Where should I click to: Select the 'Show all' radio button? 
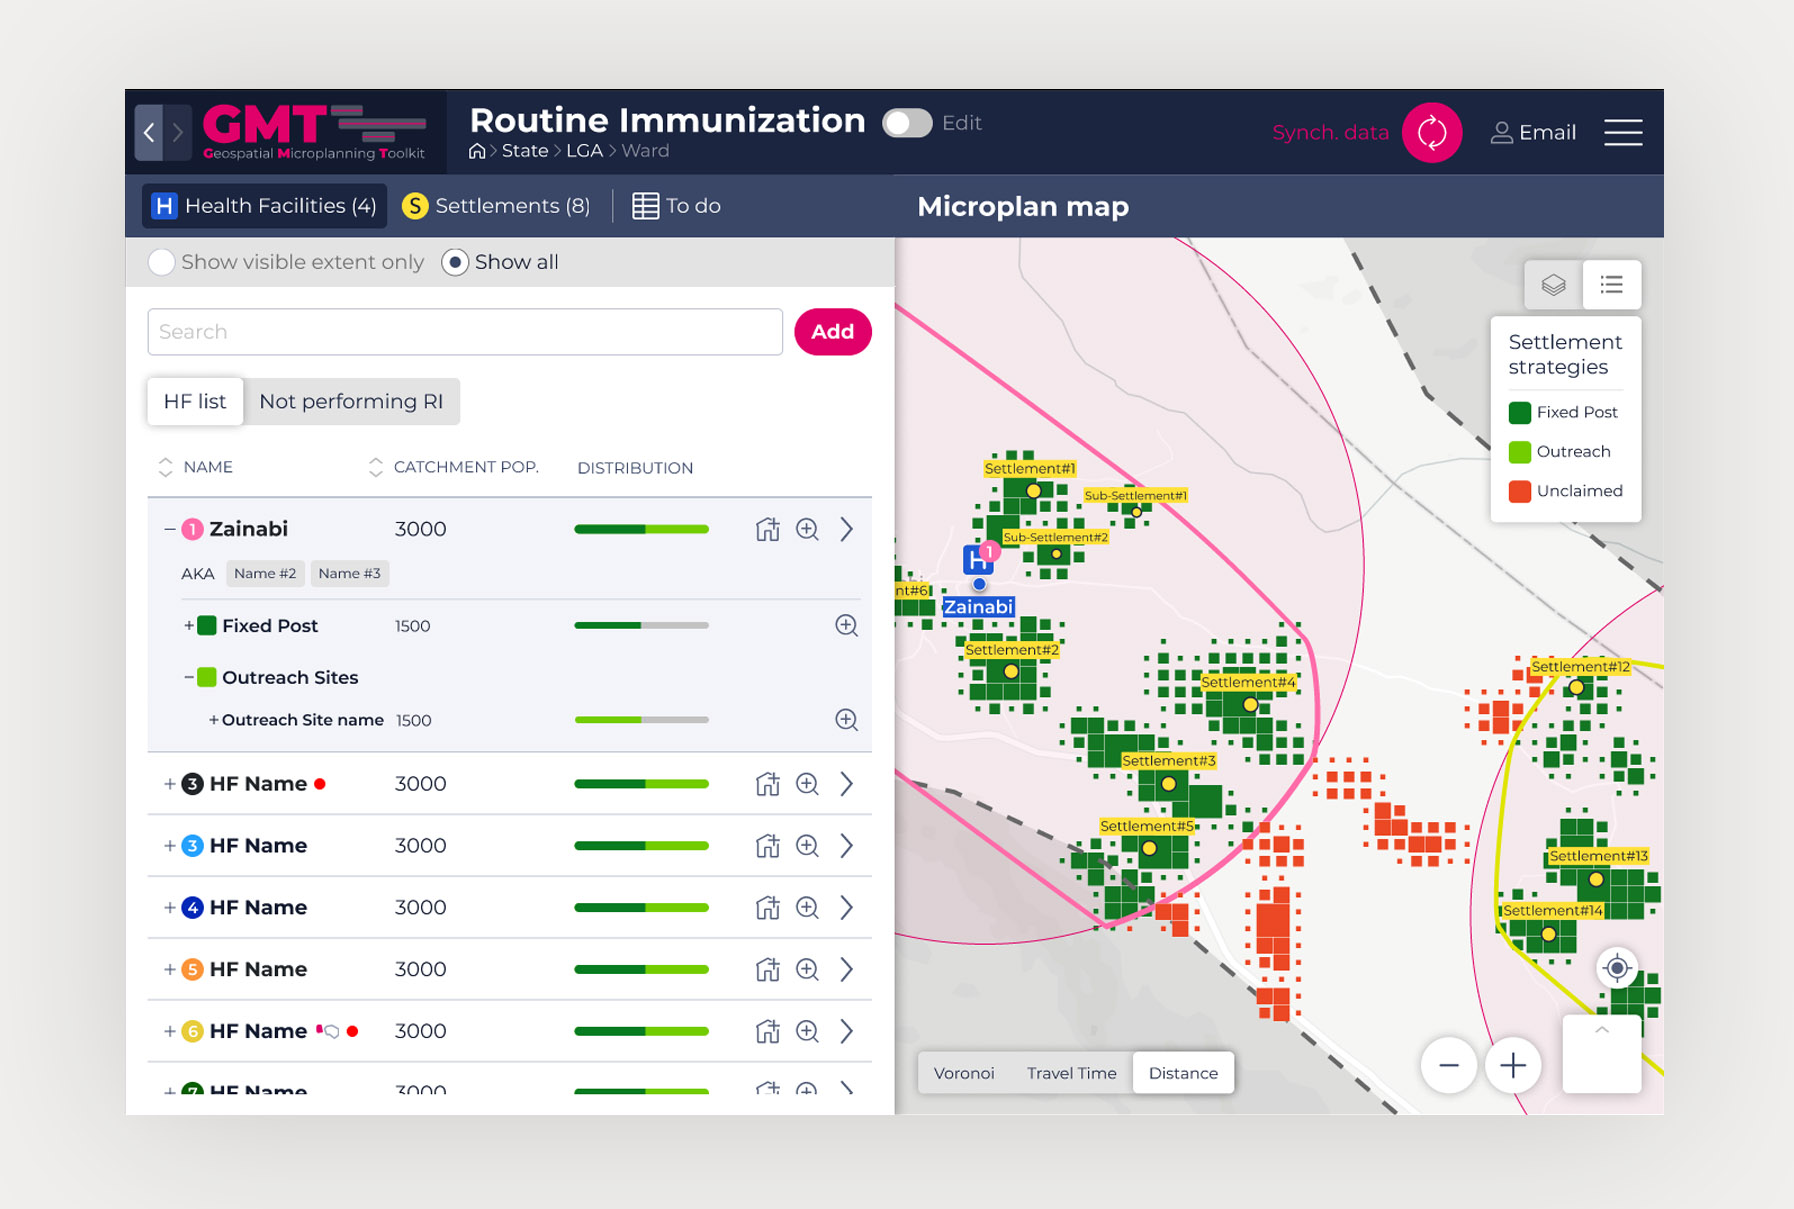click(455, 262)
